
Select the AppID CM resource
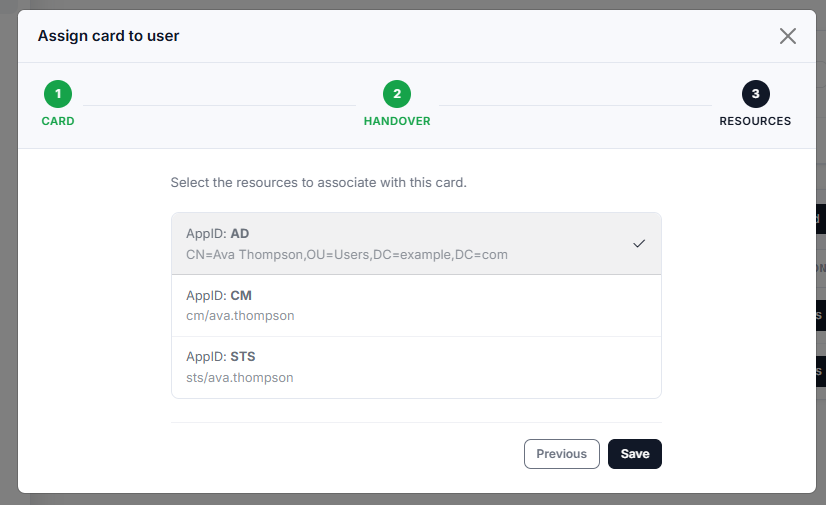tap(416, 305)
